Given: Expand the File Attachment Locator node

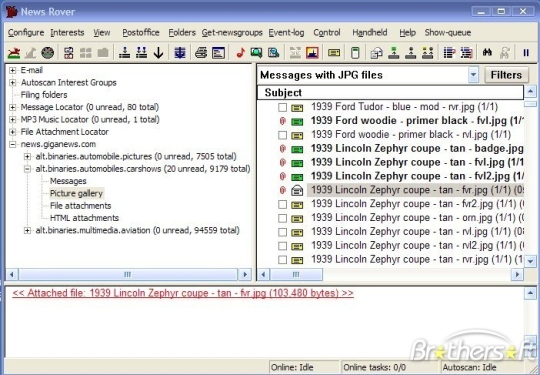Looking at the screenshot, I should coord(13,132).
